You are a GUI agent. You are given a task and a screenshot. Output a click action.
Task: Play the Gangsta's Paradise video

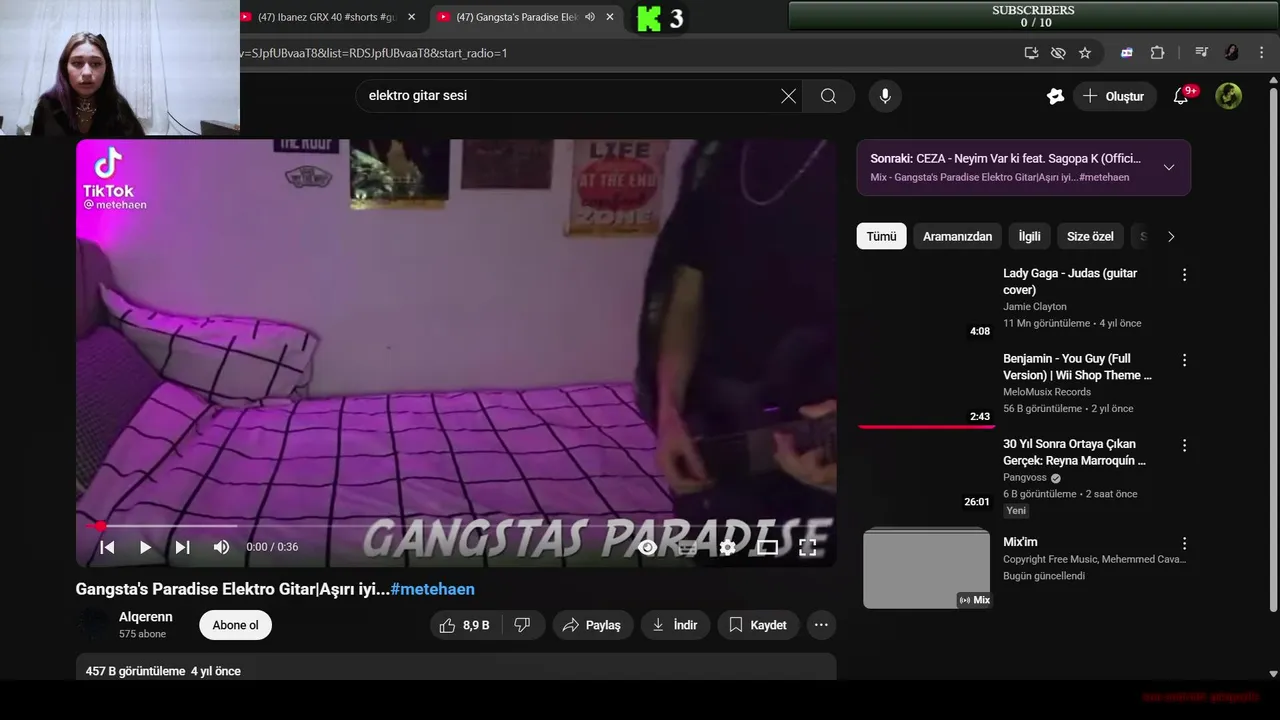pos(145,547)
